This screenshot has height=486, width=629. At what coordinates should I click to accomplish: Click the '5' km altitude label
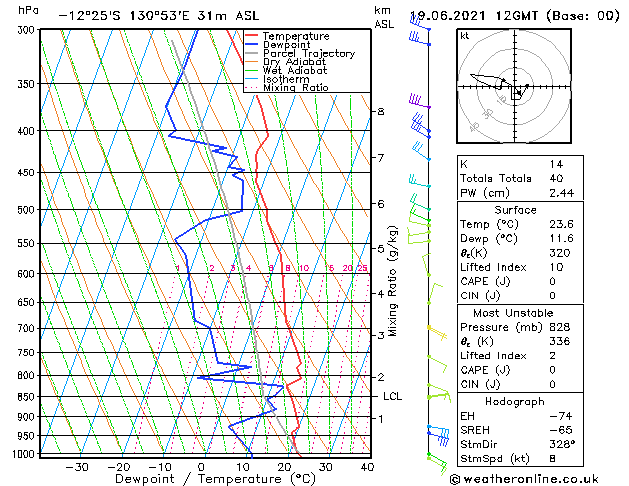381,249
